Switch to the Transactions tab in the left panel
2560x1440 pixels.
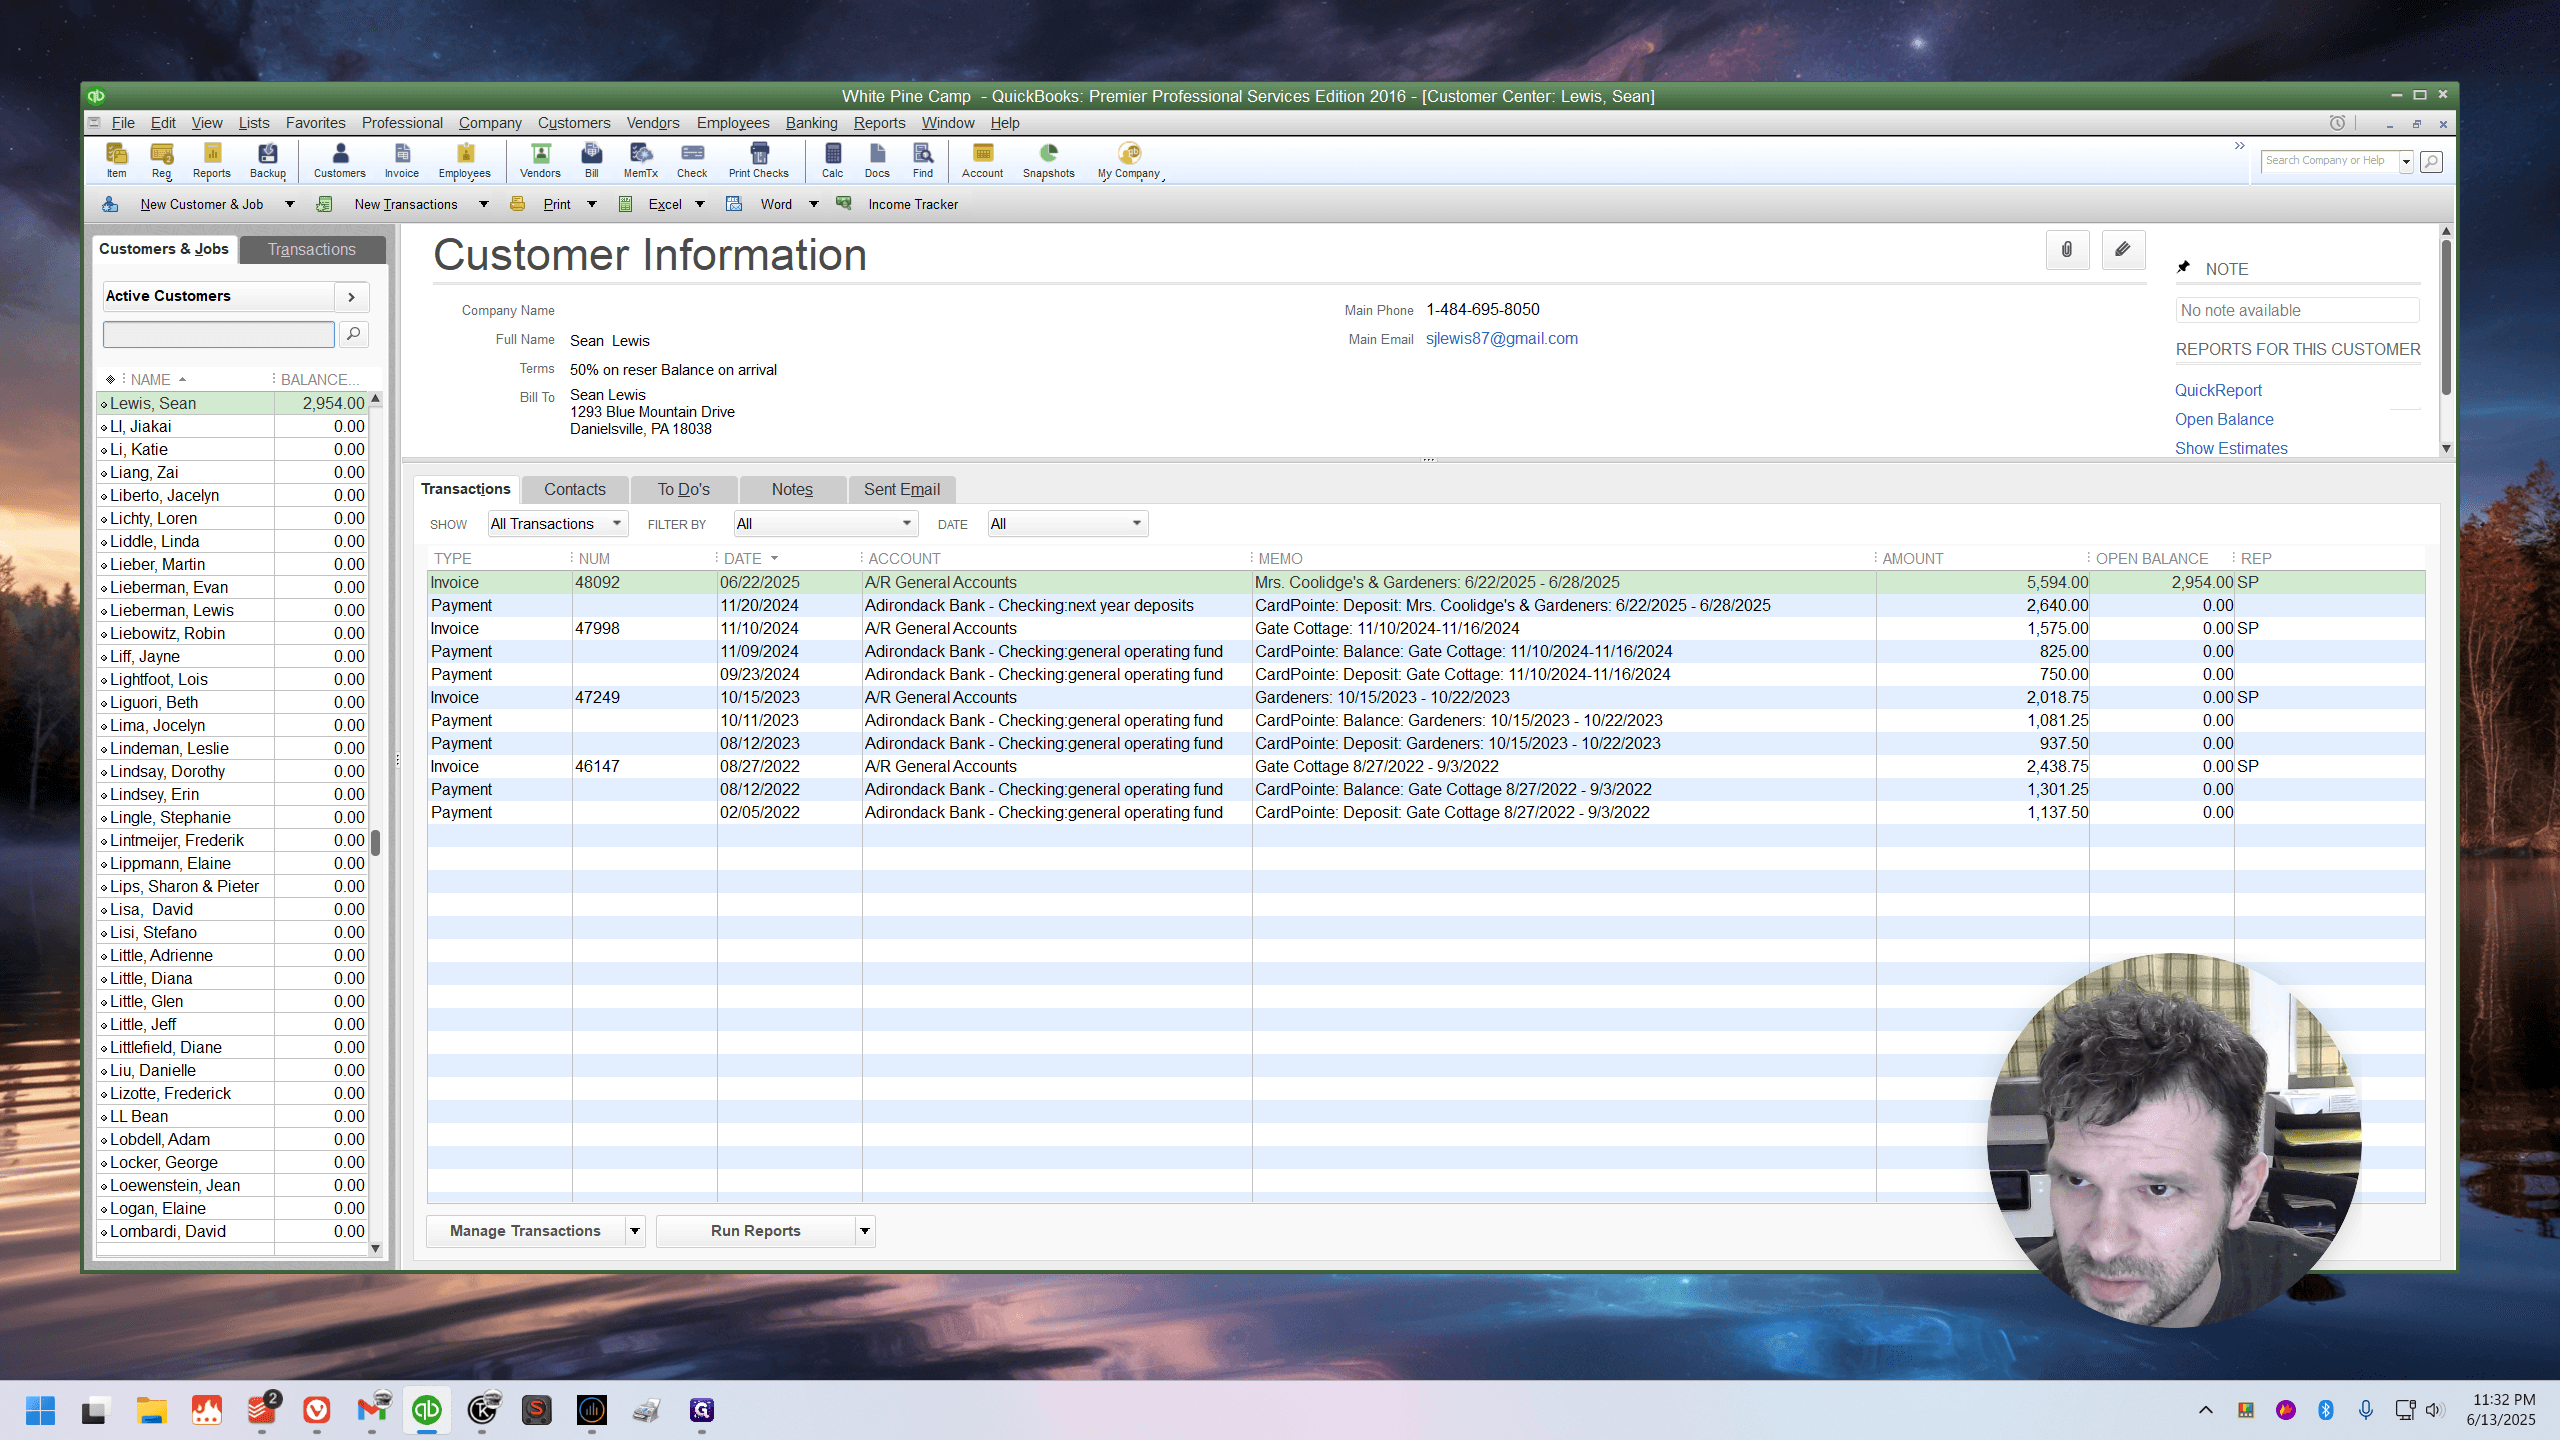click(x=312, y=249)
